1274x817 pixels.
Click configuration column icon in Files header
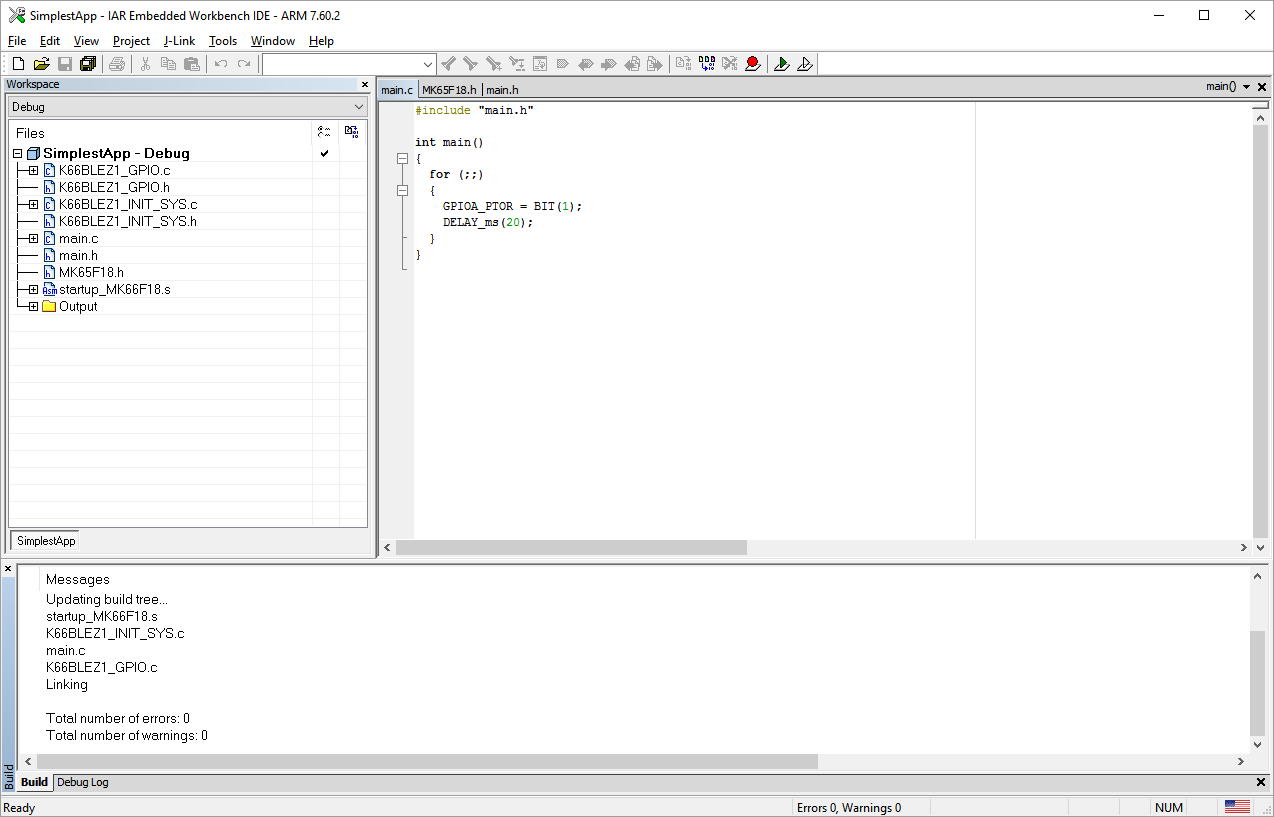(x=324, y=132)
